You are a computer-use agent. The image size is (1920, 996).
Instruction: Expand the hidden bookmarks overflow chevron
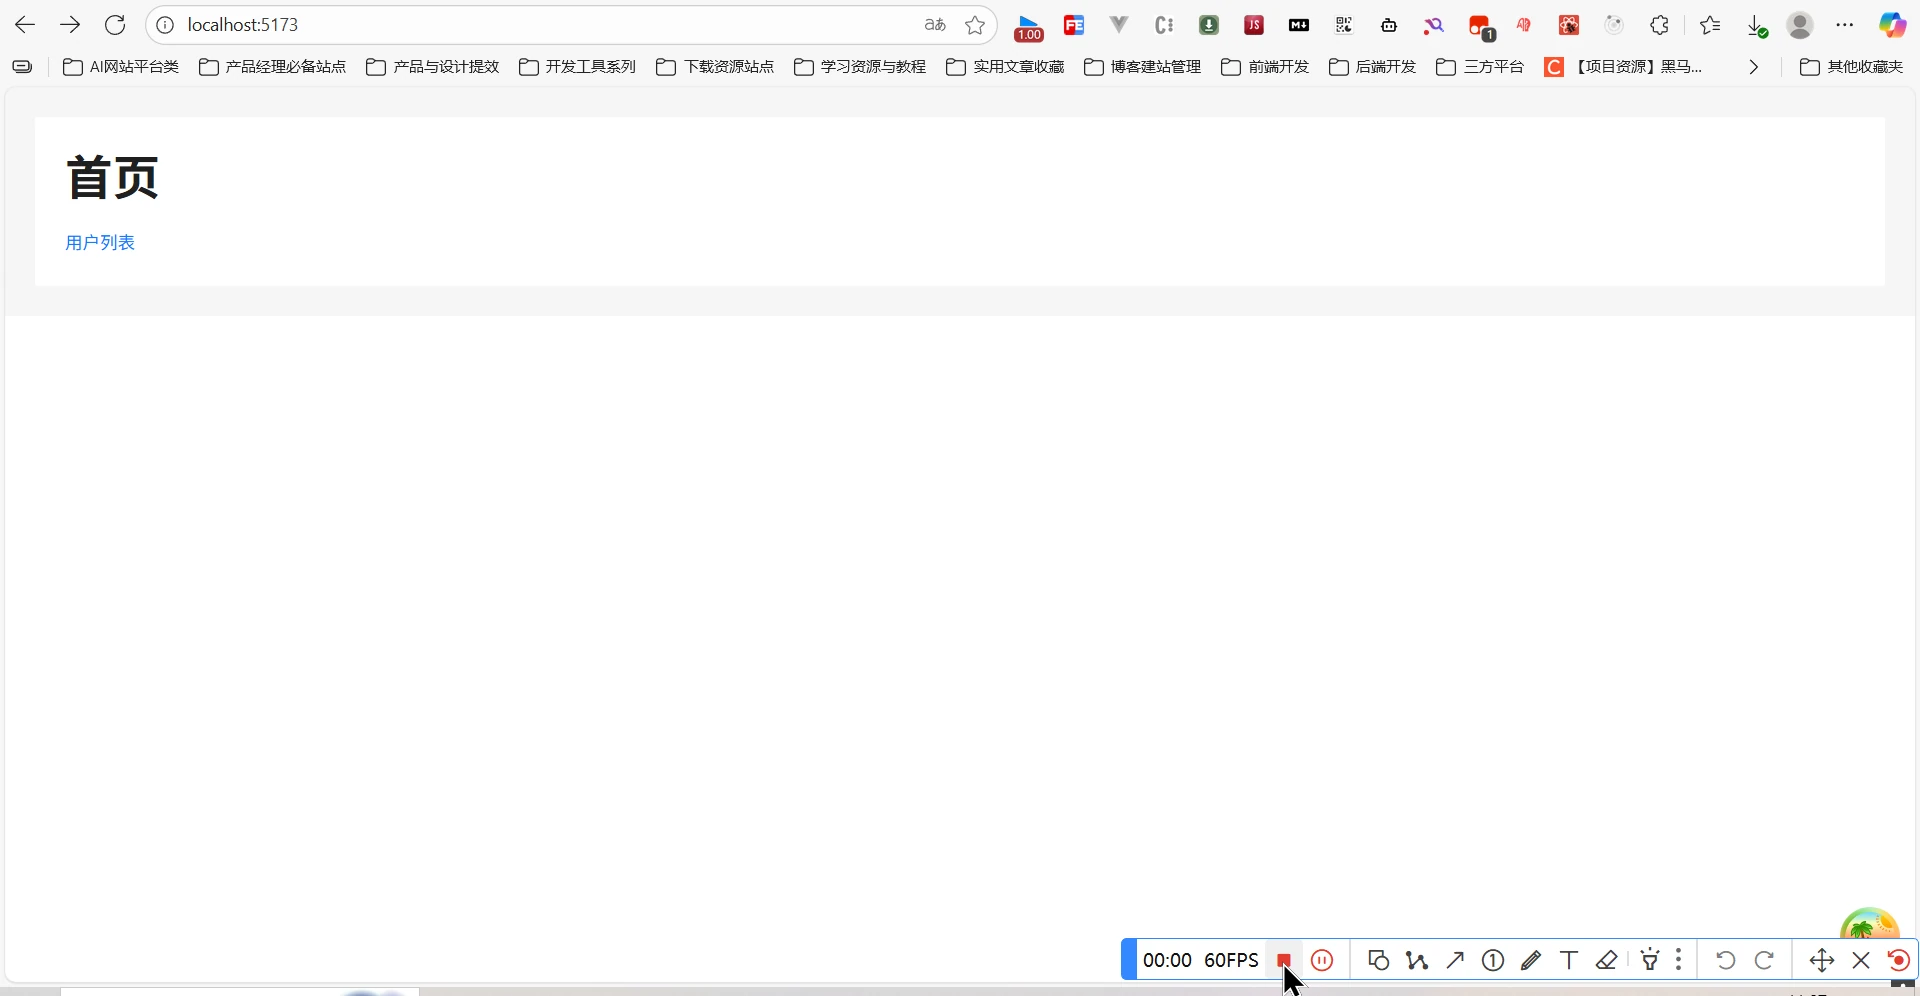point(1753,67)
